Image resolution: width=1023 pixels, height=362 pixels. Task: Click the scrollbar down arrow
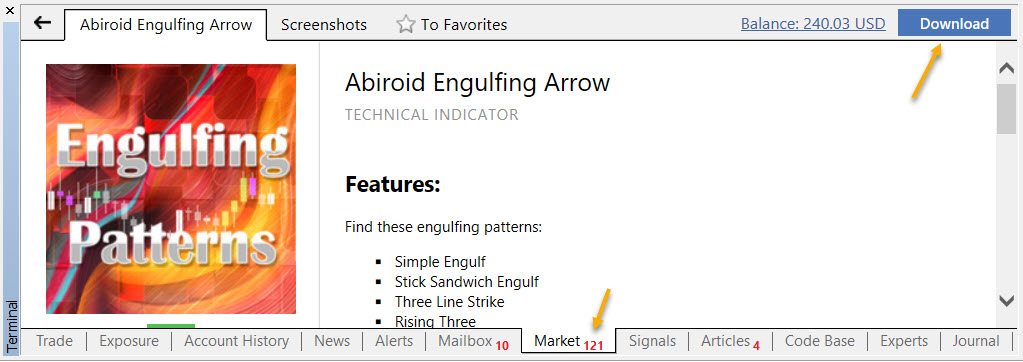pos(1006,300)
